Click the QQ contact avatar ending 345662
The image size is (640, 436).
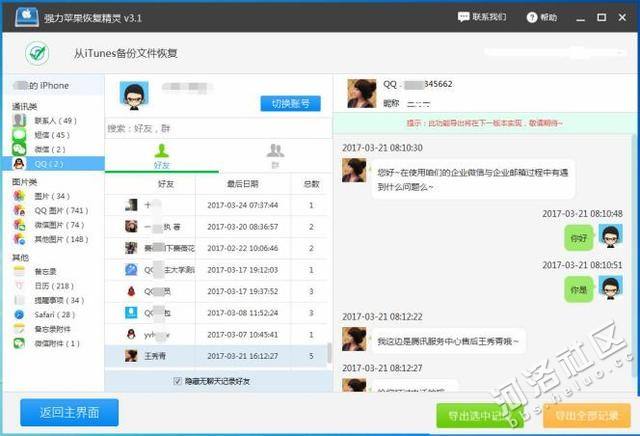[x=362, y=93]
